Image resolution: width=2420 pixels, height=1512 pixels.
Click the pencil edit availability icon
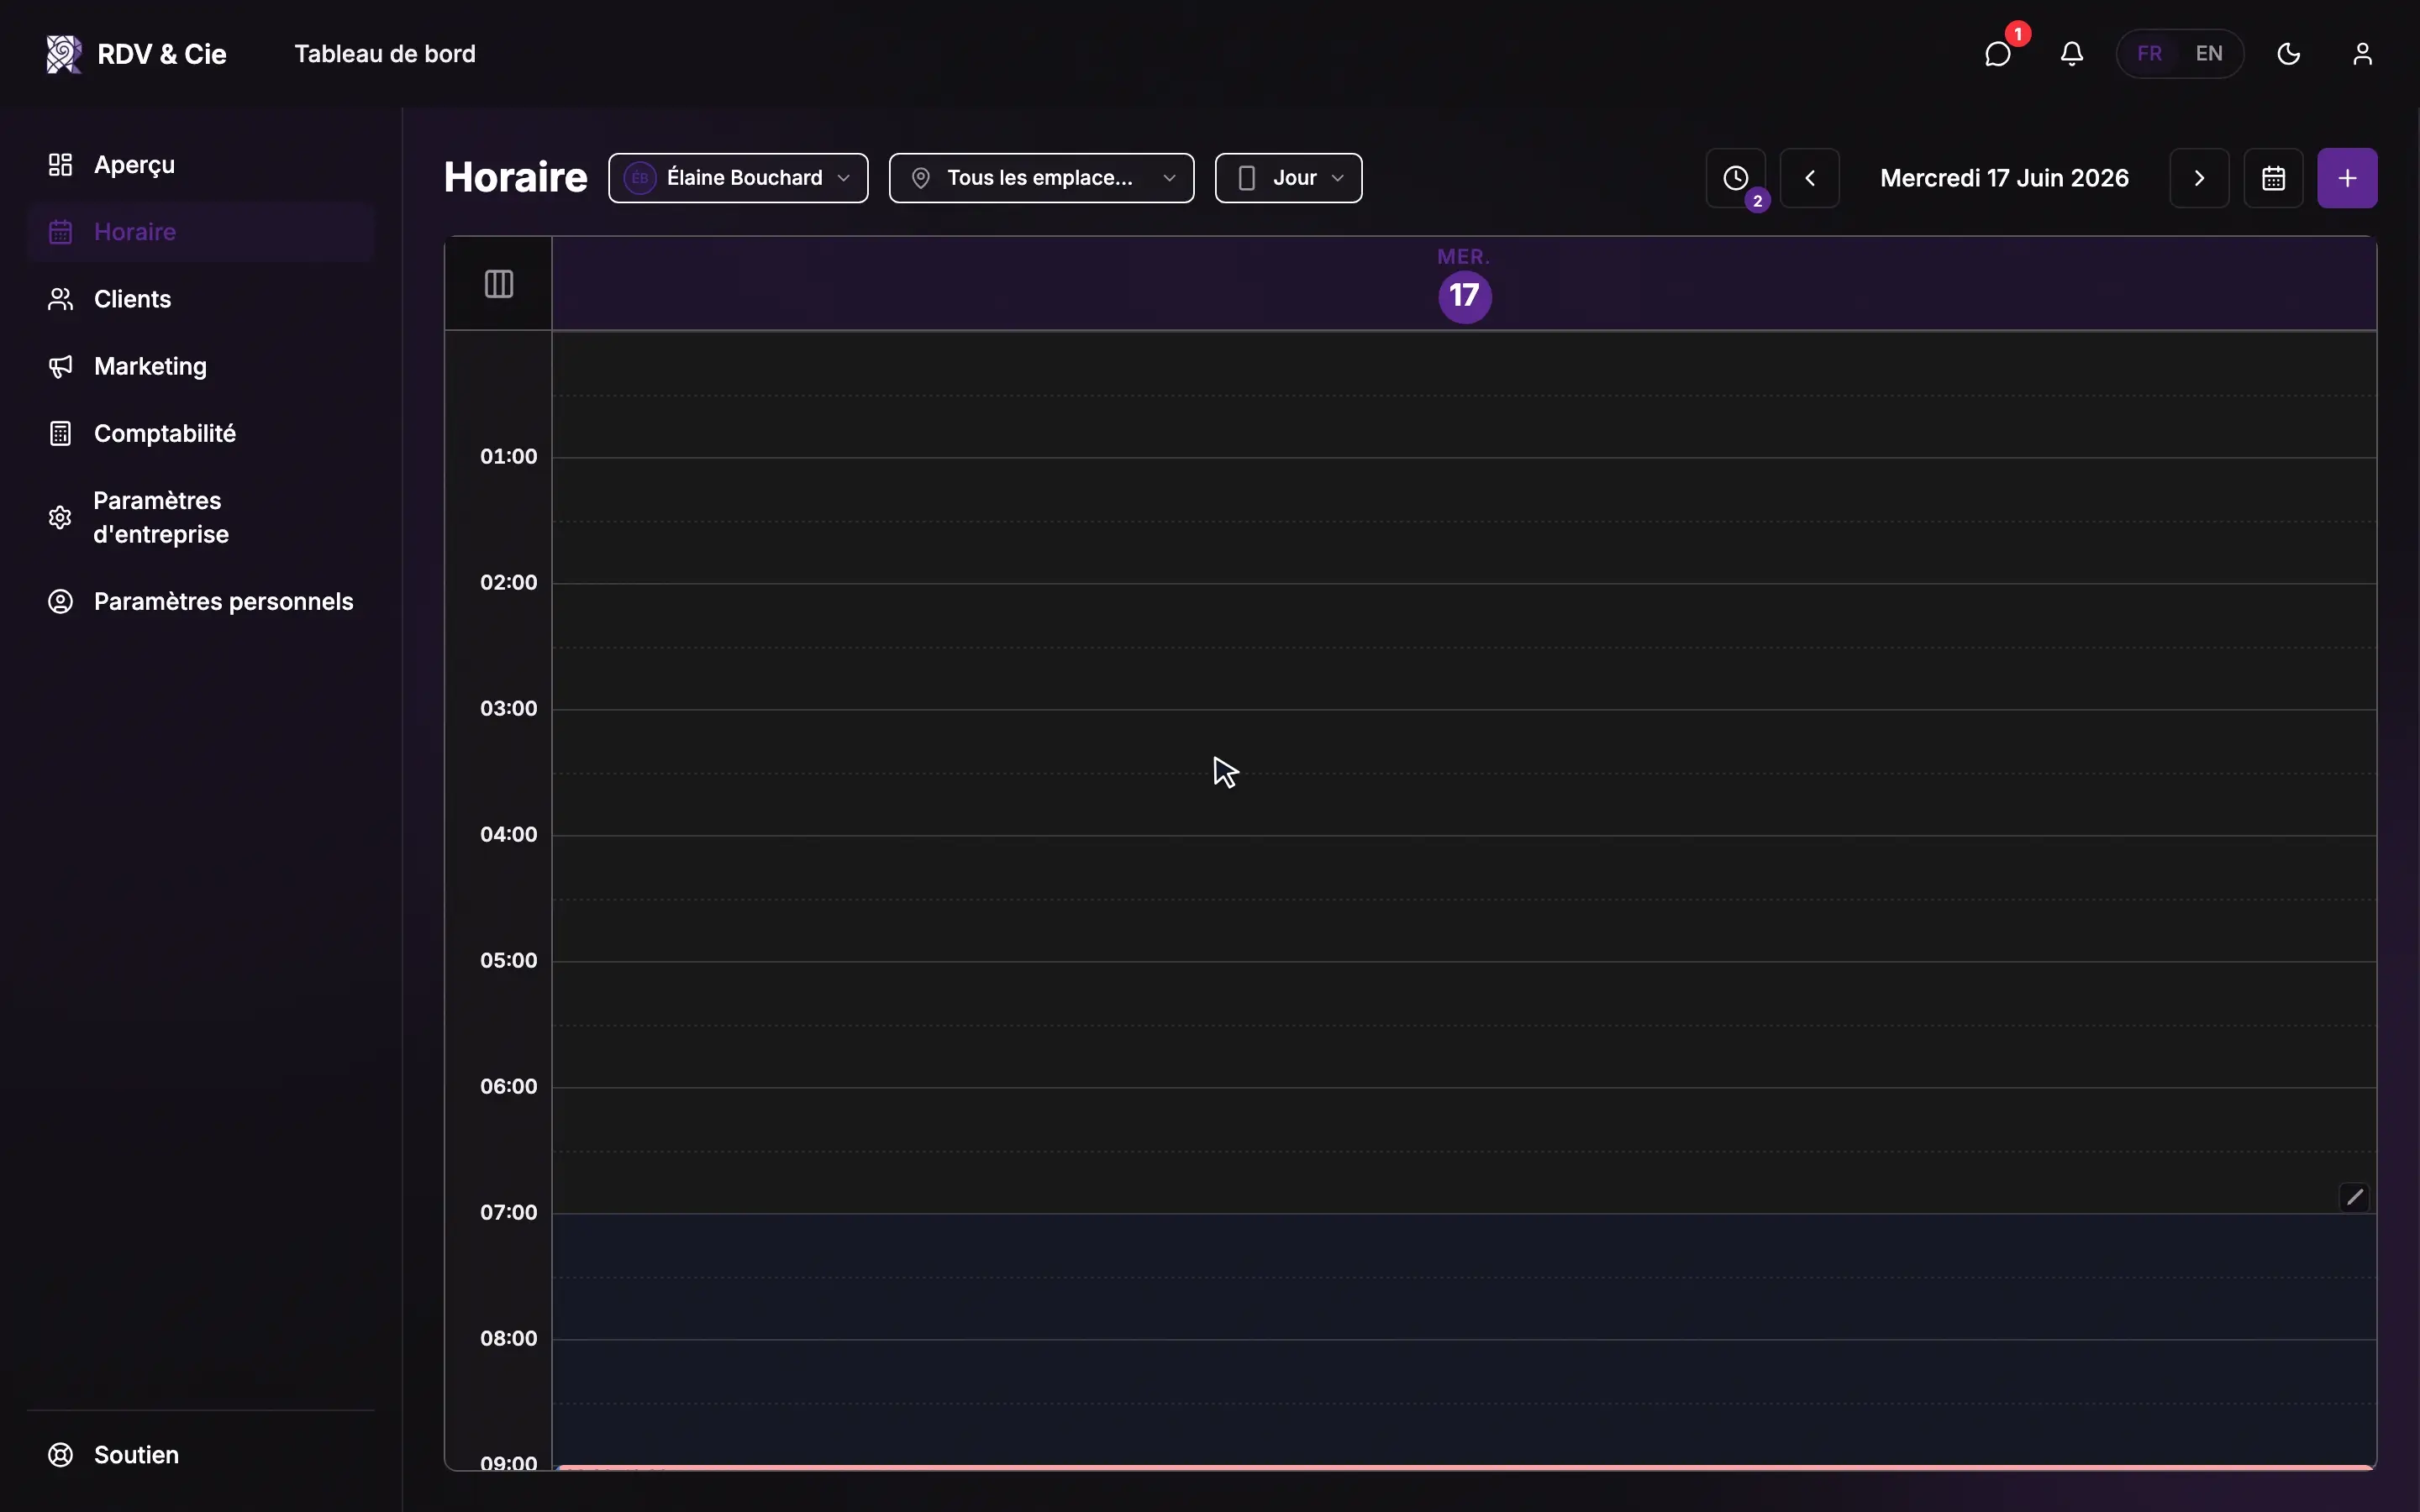point(2355,1197)
